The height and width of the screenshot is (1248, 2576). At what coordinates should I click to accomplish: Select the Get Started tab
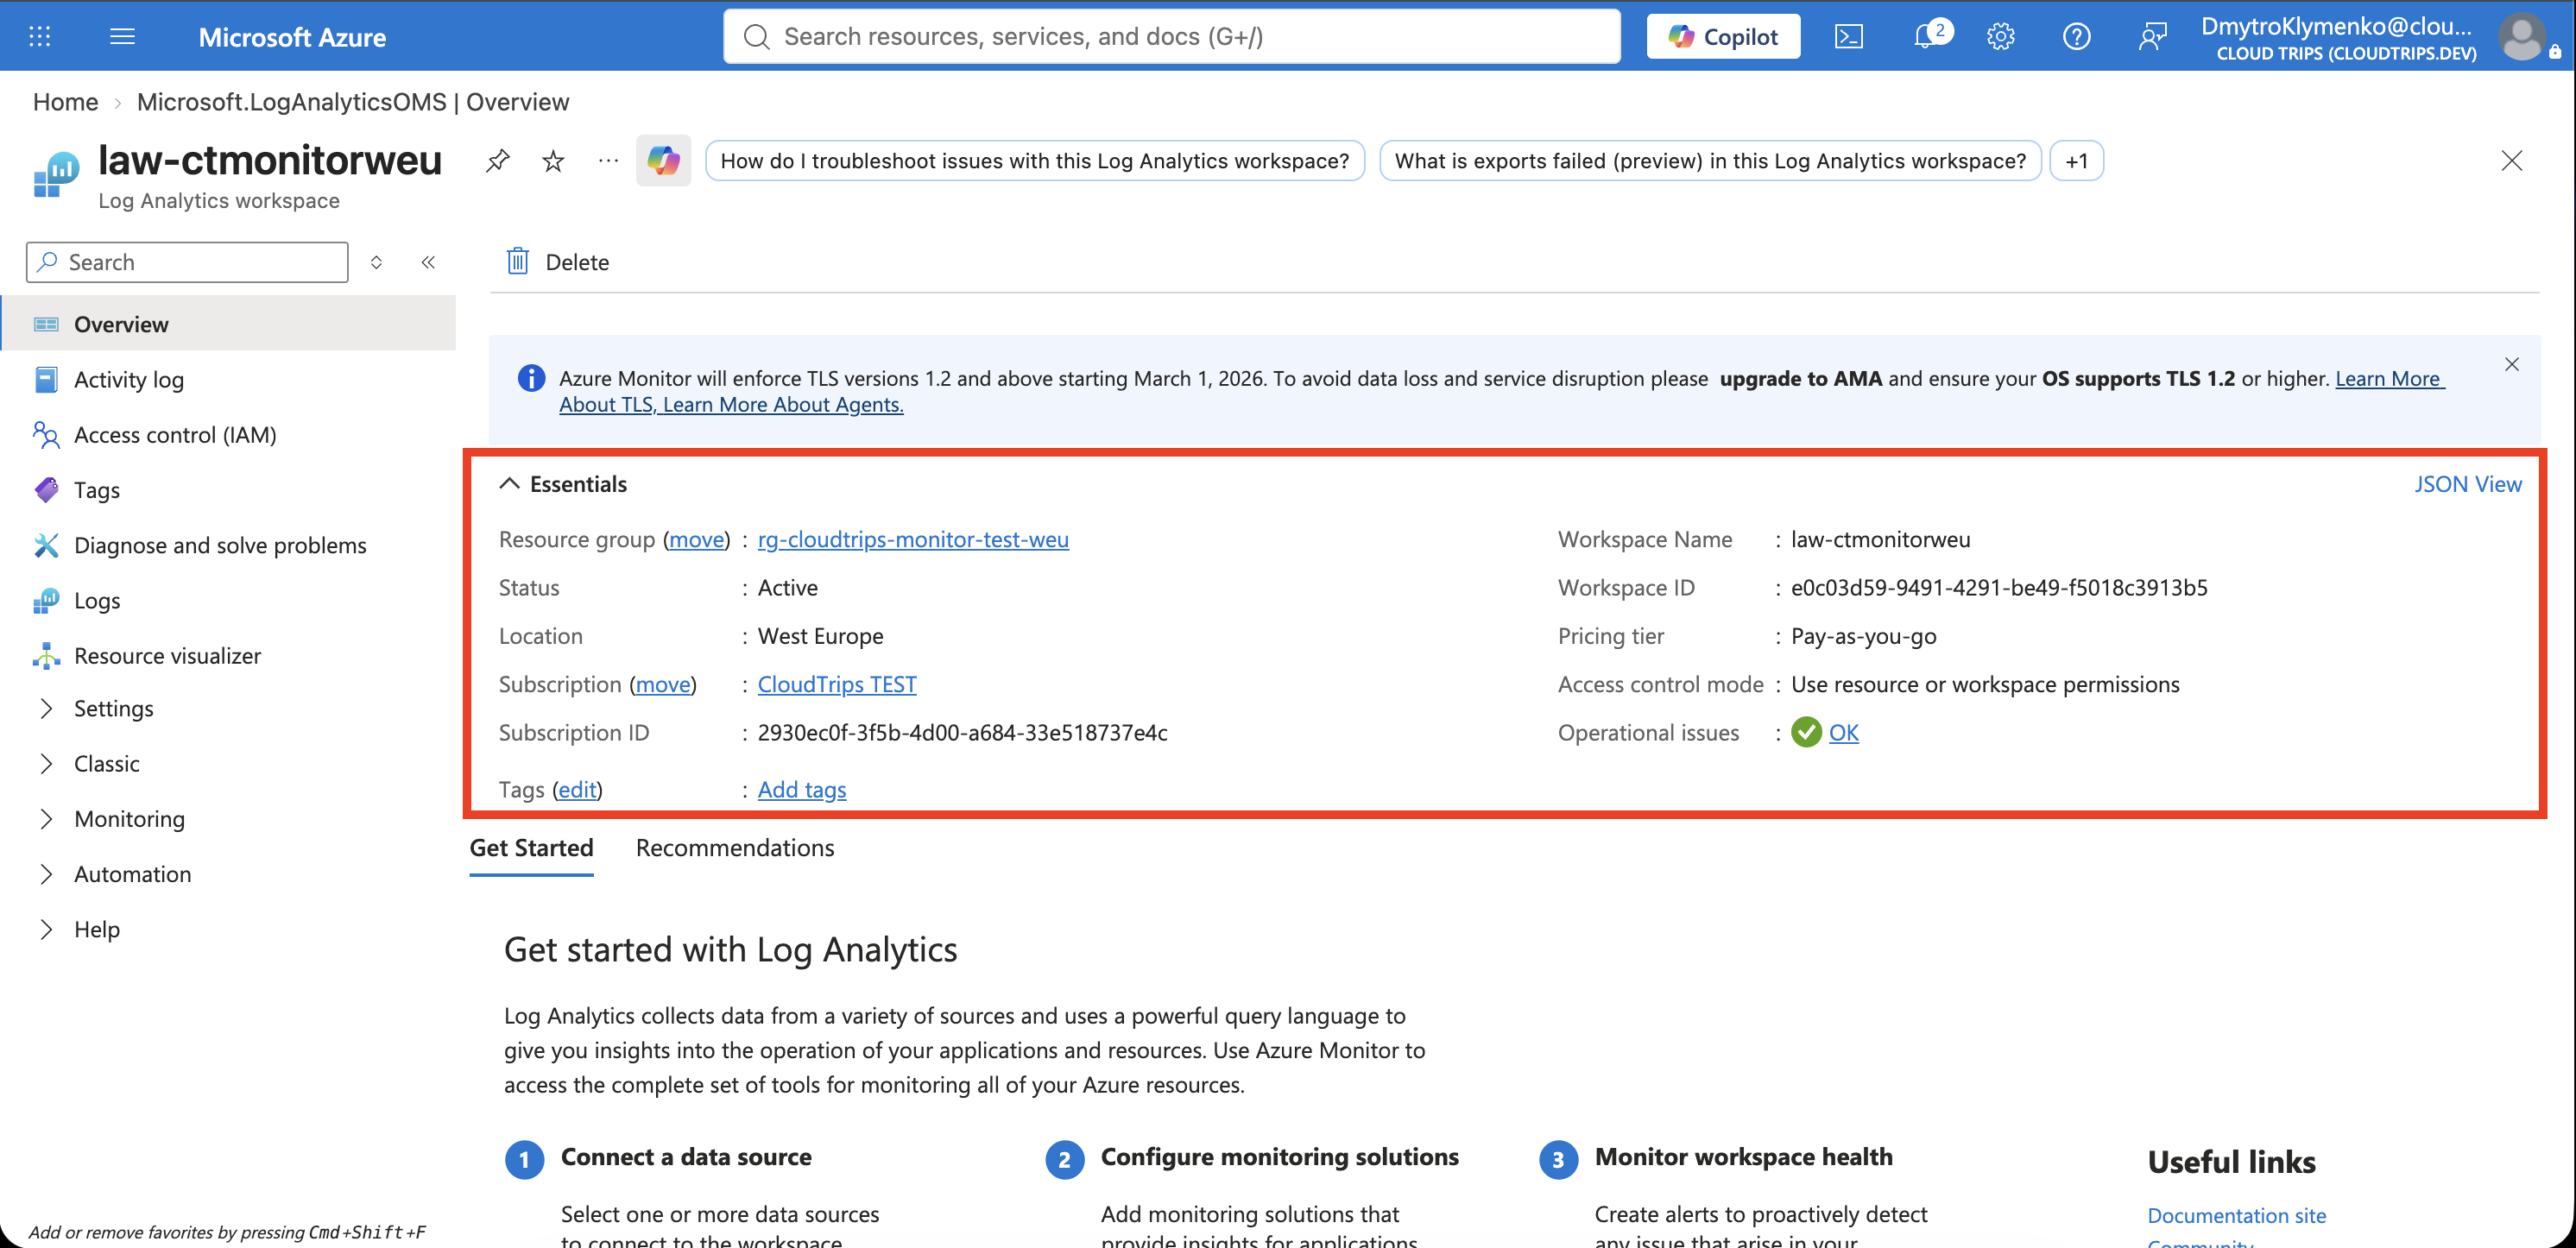tap(531, 847)
